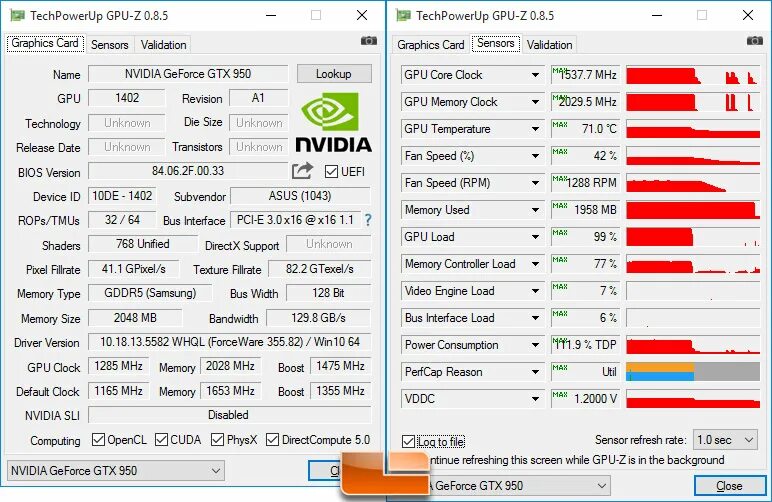Click the GPU-Z app icon in right title bar
This screenshot has width=772, height=502.
click(403, 16)
